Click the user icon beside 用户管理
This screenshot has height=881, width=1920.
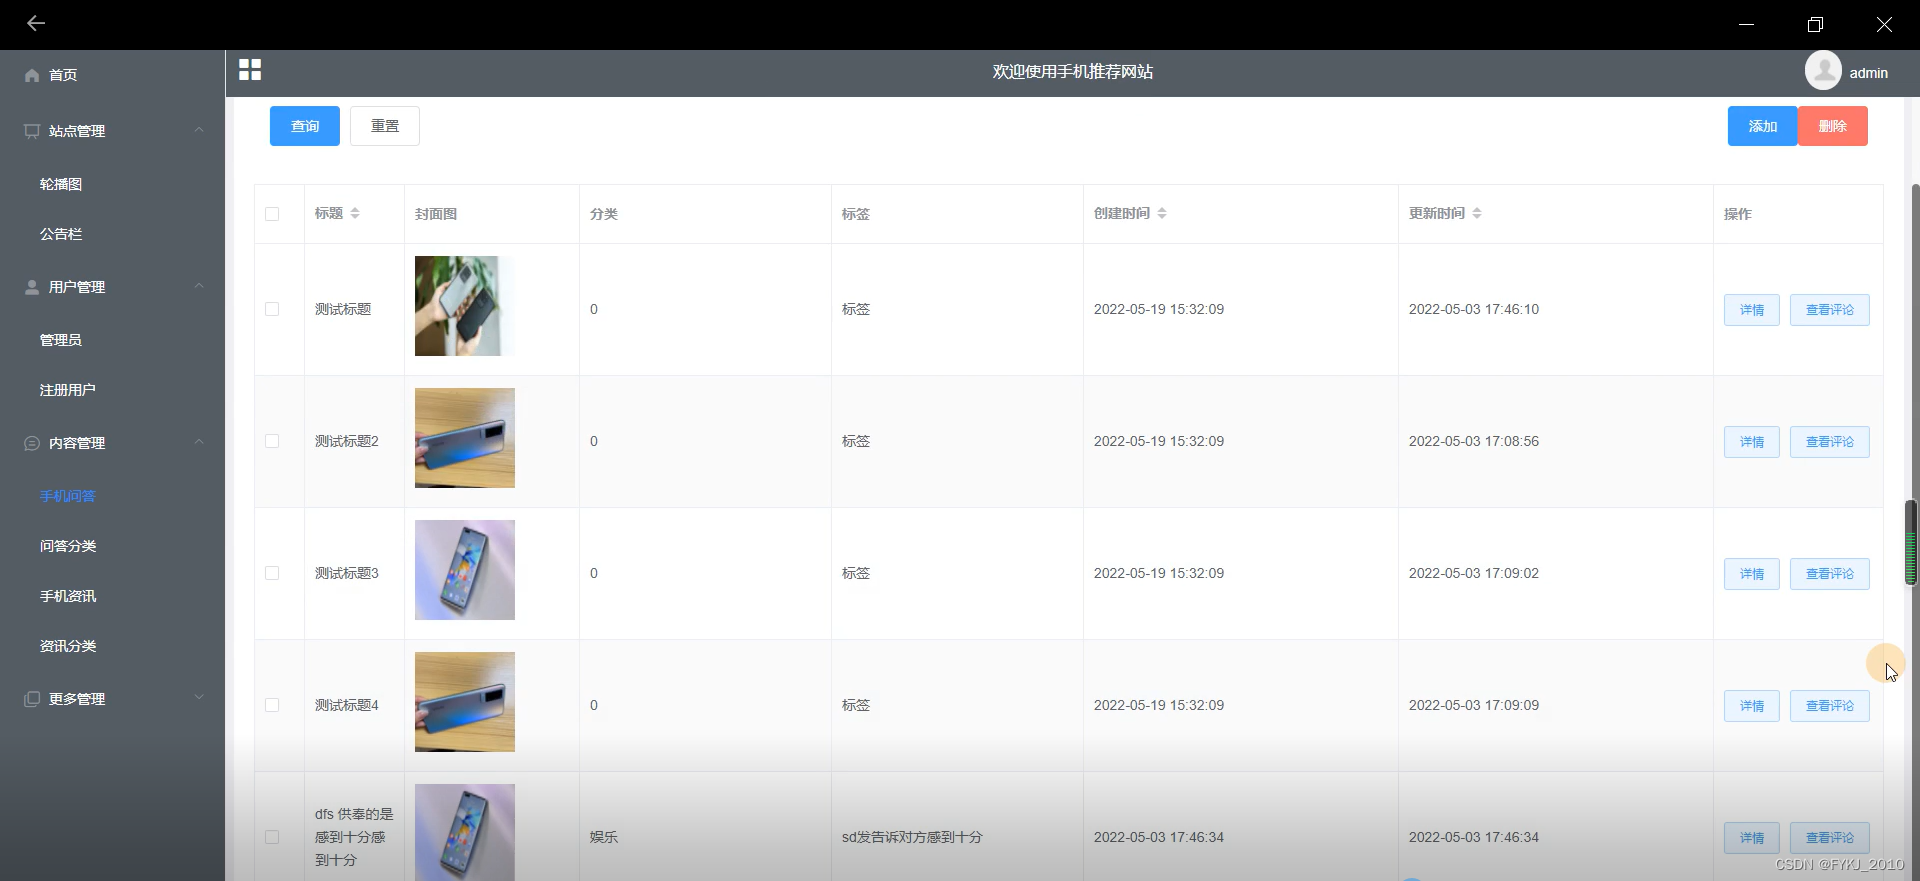click(x=32, y=287)
